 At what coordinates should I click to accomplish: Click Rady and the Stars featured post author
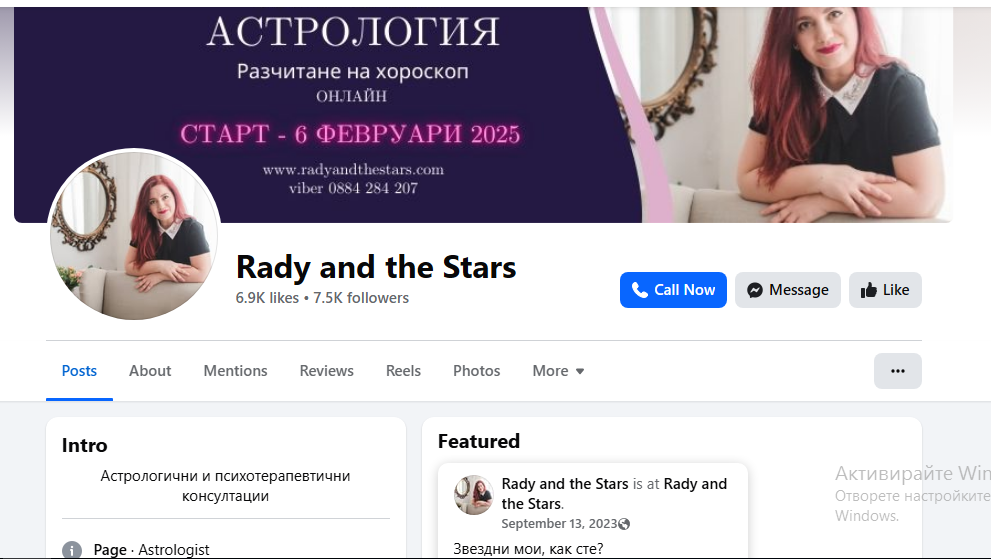point(564,484)
